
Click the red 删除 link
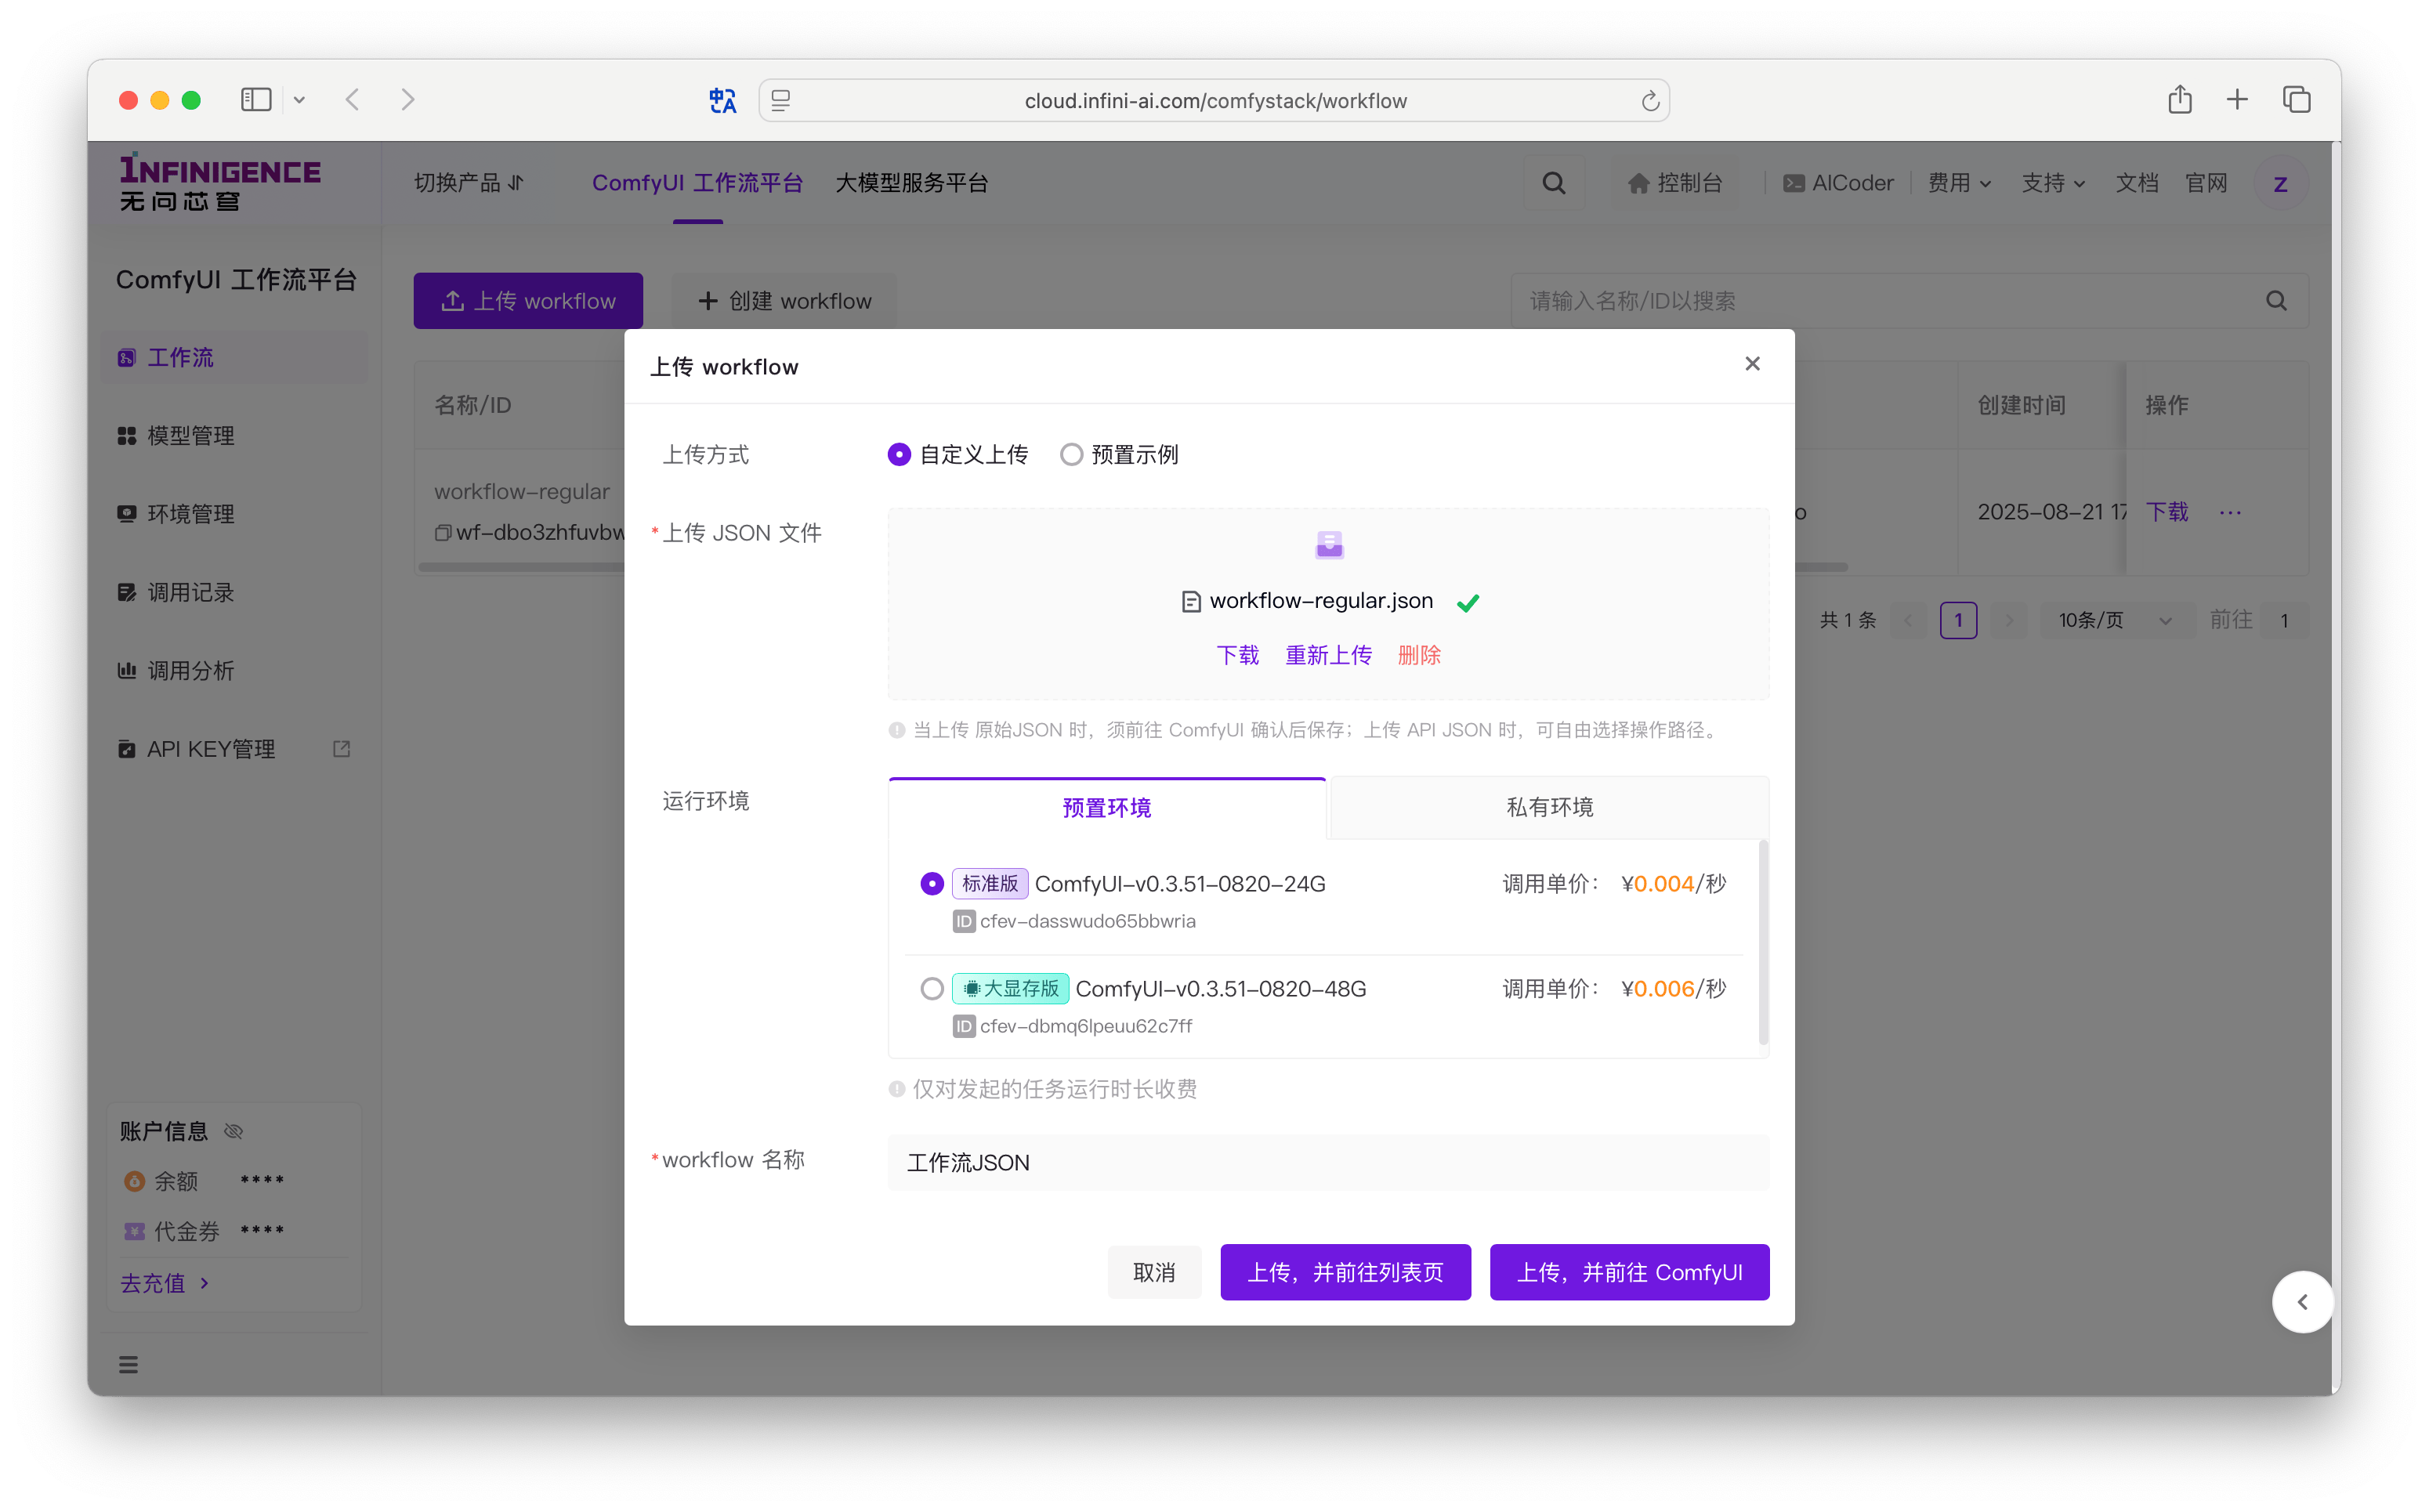1419,655
